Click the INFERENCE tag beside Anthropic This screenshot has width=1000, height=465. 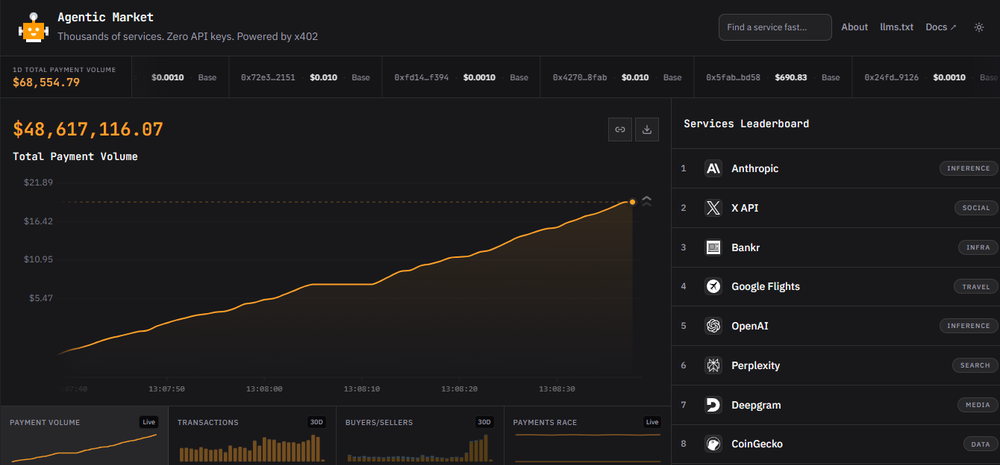[968, 168]
